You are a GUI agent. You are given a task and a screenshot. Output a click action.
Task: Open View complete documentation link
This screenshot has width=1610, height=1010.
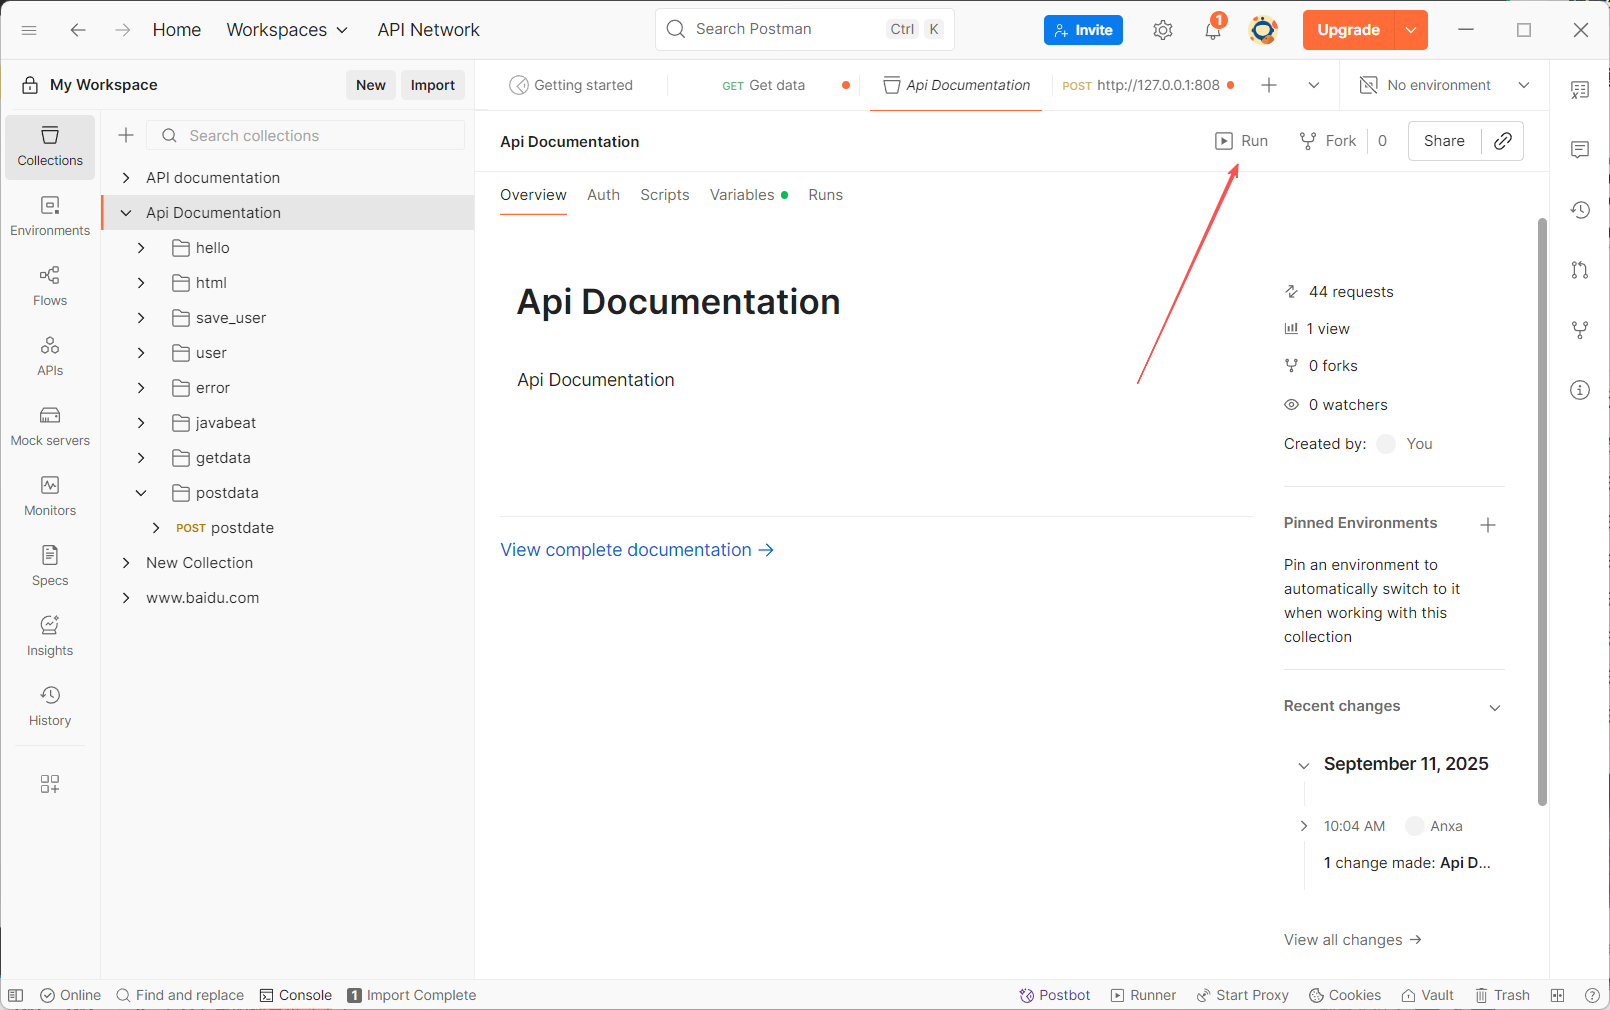[x=637, y=550]
